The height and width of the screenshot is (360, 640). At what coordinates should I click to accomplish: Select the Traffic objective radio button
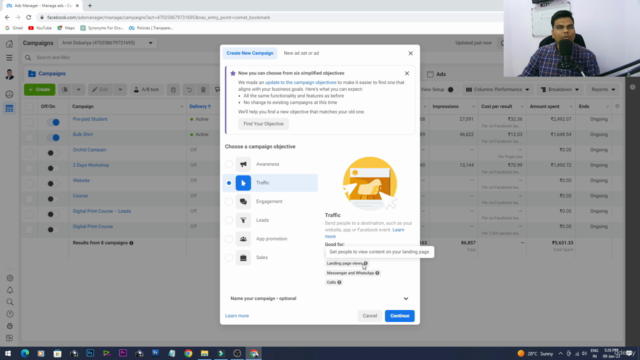[229, 183]
